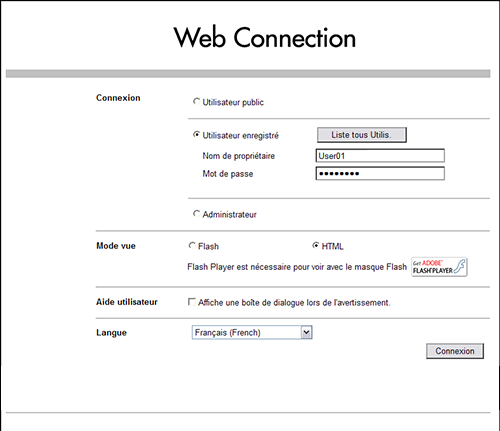
Task: Open the Langue dropdown list
Action: pyautogui.click(x=252, y=332)
